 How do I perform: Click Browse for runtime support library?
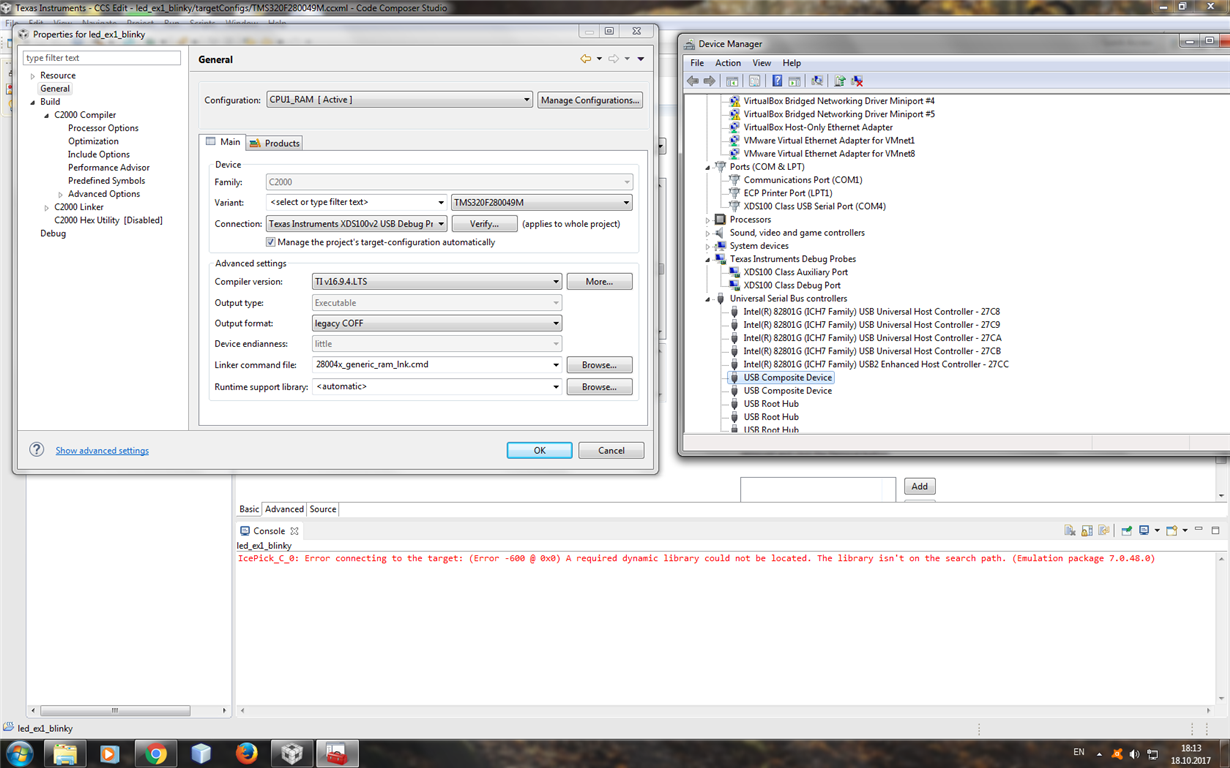click(x=599, y=387)
